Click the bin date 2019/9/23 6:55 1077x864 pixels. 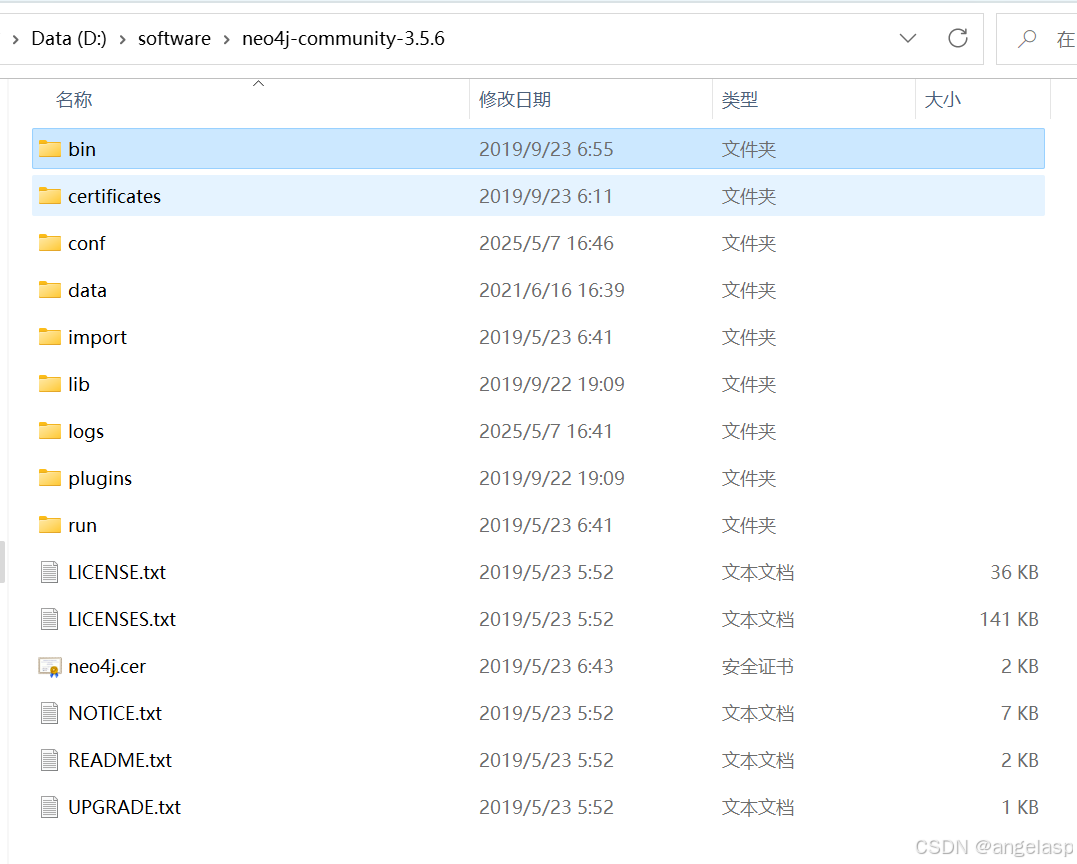[546, 149]
